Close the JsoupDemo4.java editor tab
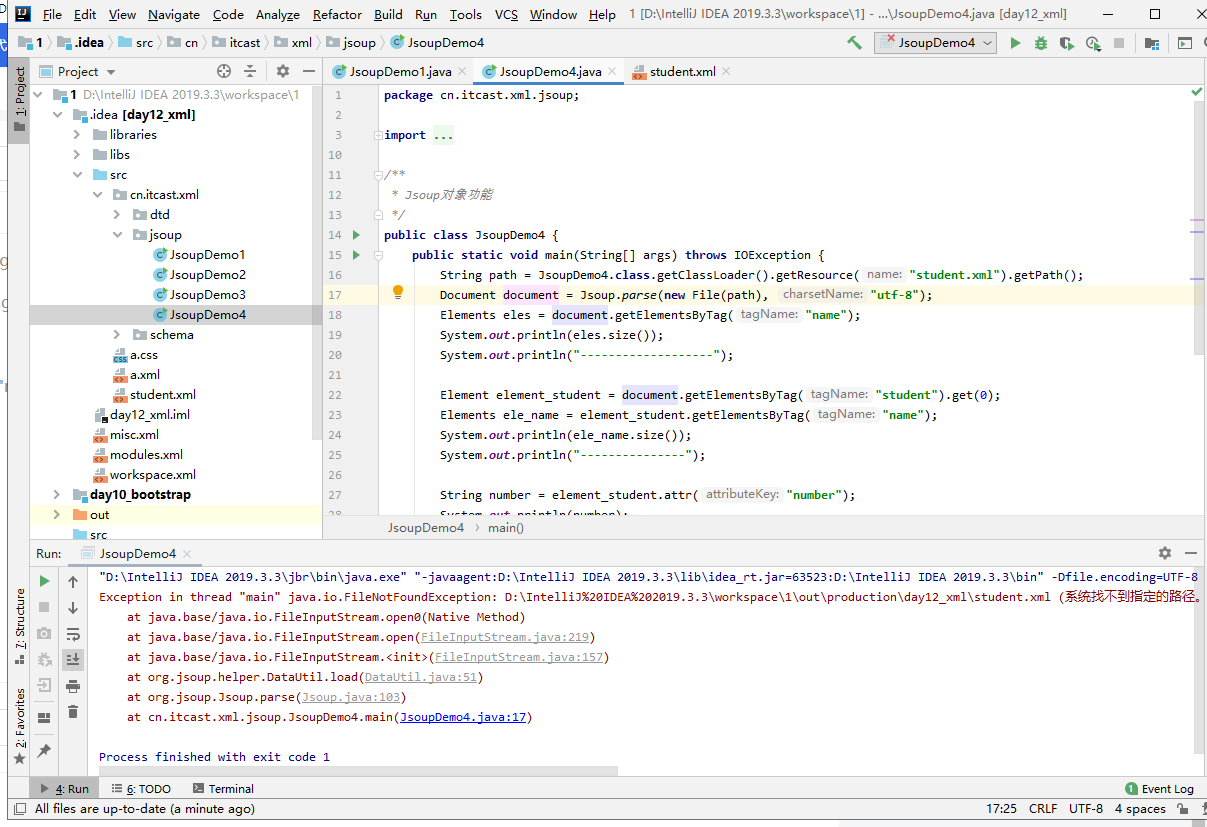Screen dimensions: 1207x827 tap(612, 72)
